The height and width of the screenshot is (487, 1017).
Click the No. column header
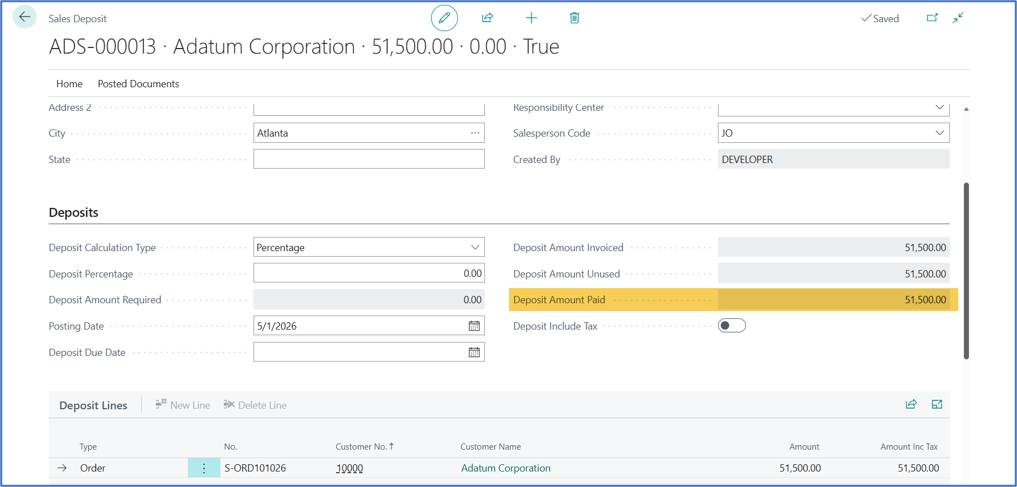pos(231,447)
